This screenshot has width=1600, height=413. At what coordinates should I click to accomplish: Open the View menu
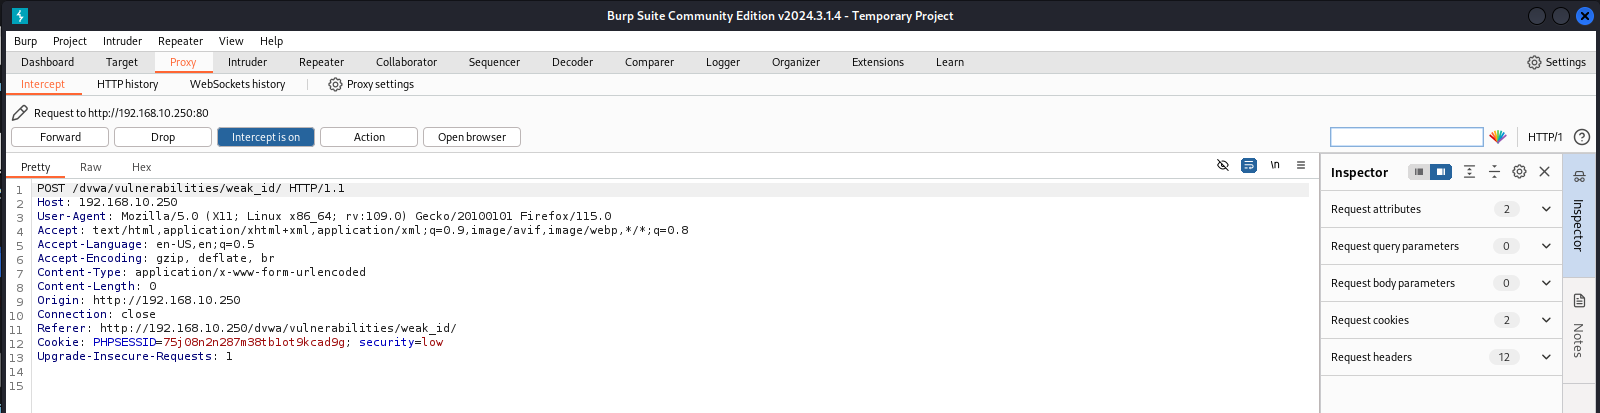[x=231, y=41]
